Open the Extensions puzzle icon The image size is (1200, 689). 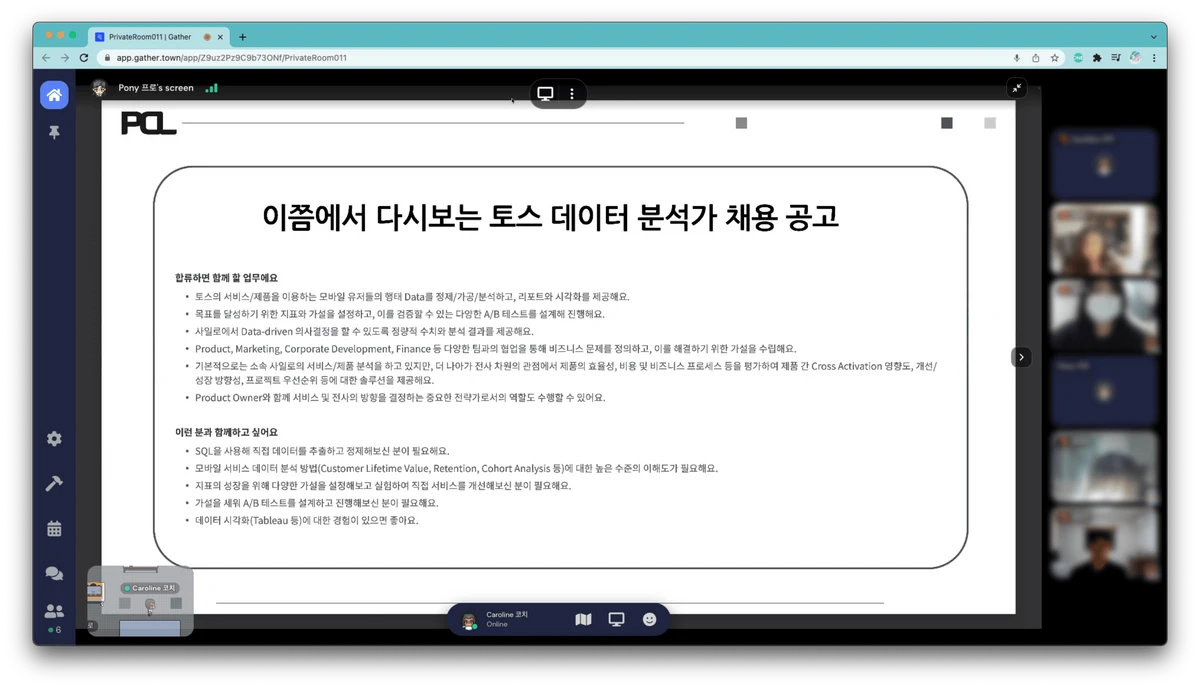(1097, 58)
